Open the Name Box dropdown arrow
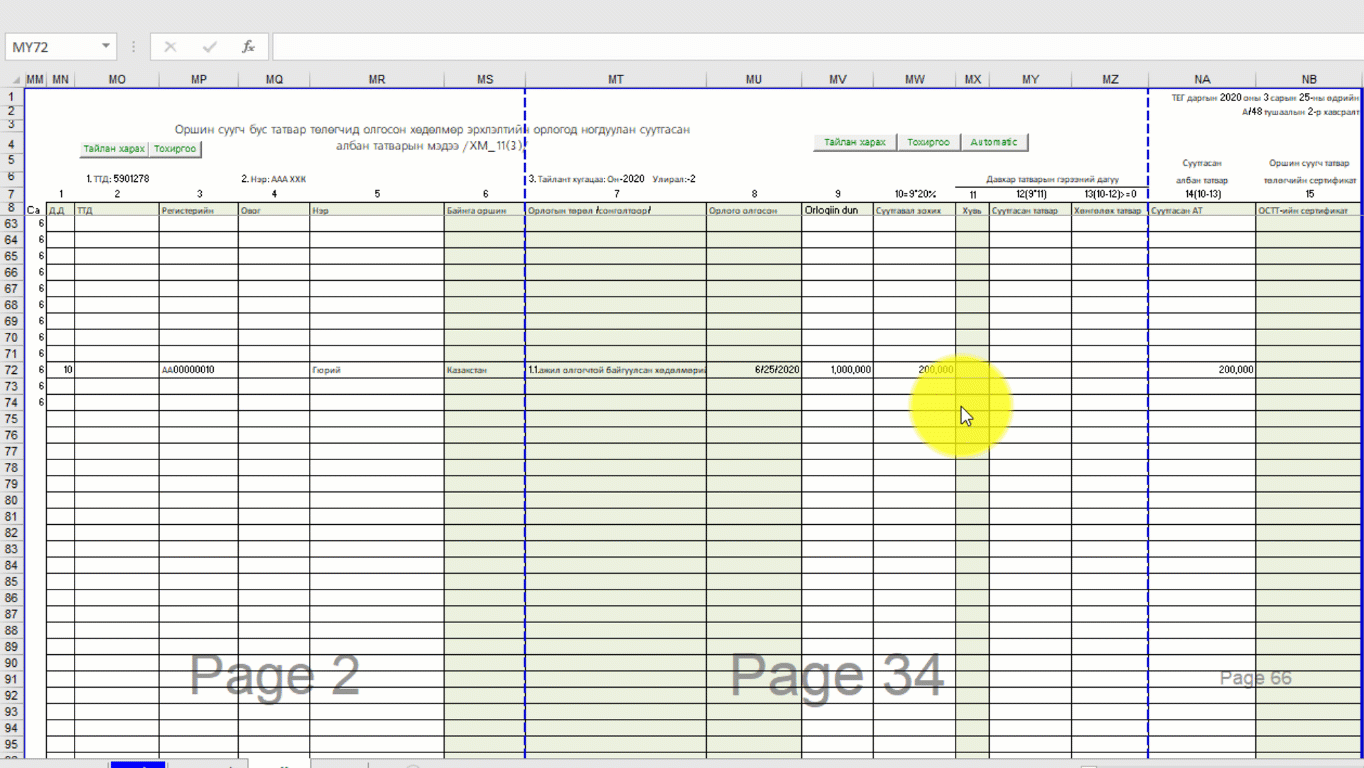 pos(105,47)
